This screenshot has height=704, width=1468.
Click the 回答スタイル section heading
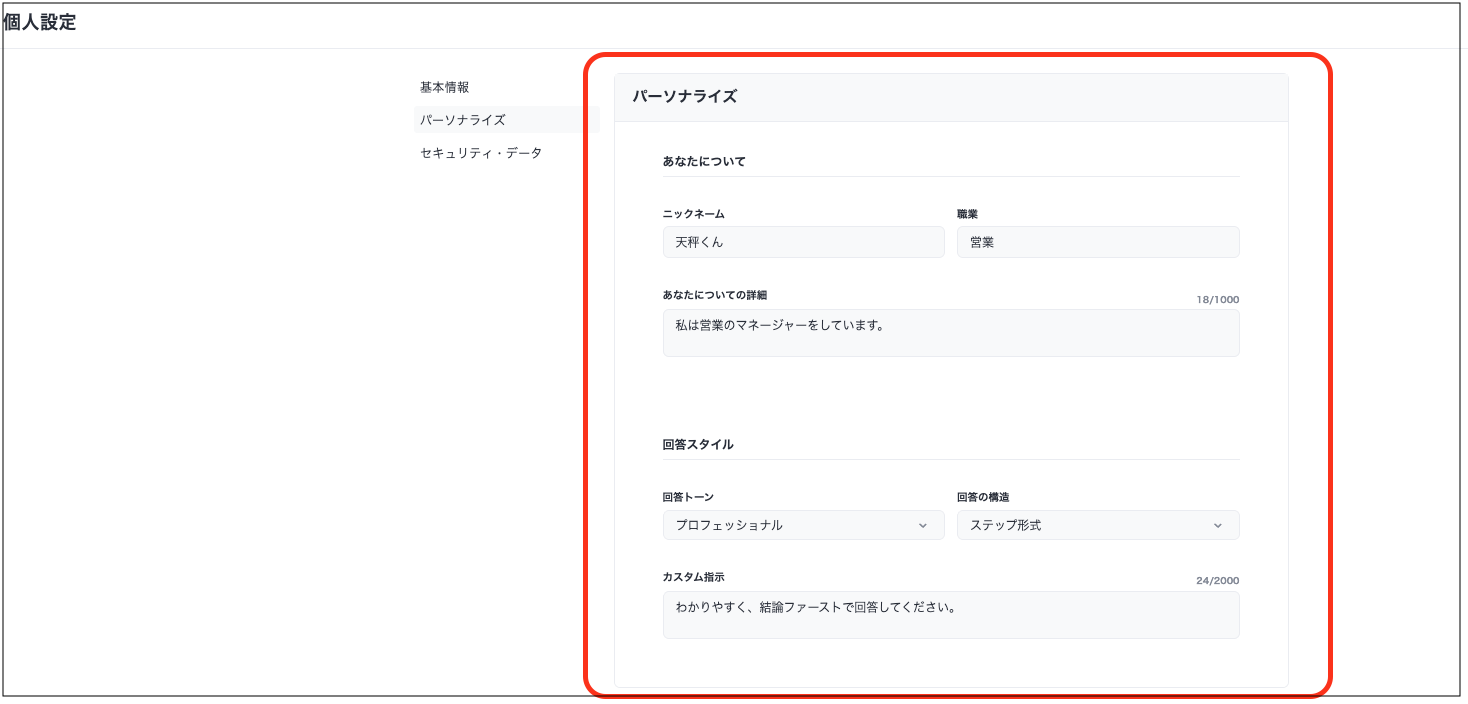click(698, 444)
